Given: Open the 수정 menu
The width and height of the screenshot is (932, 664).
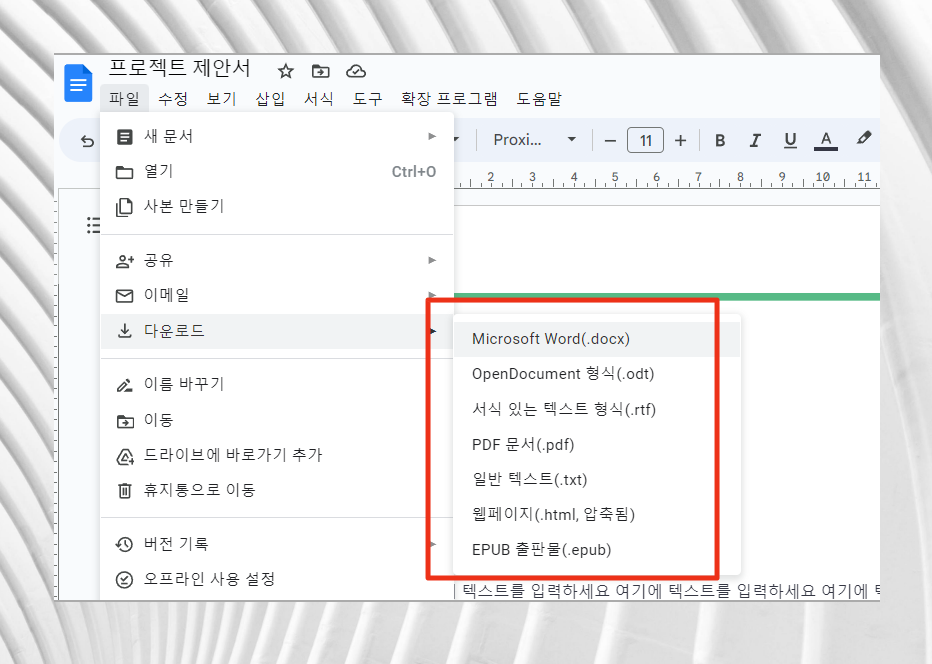Looking at the screenshot, I should coord(173,99).
